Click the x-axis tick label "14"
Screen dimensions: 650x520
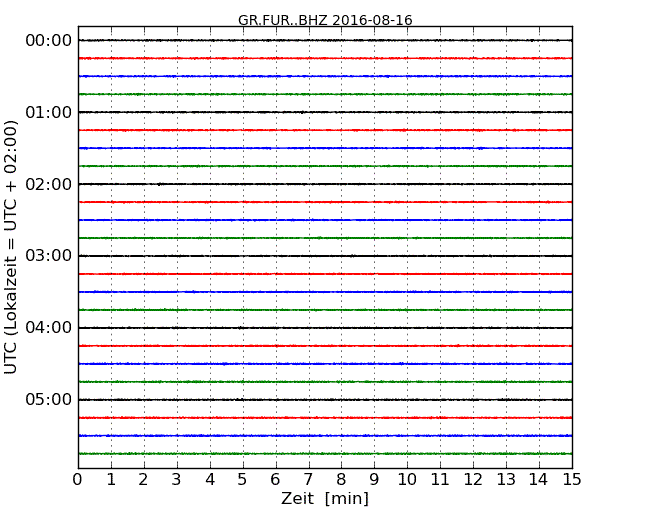point(539,480)
